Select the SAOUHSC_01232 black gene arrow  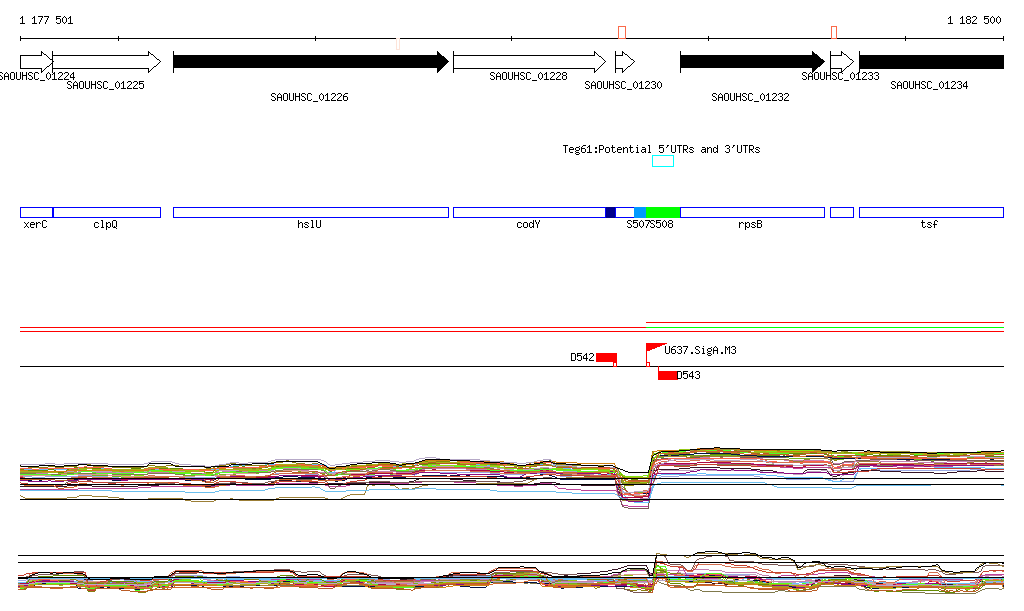coord(751,62)
